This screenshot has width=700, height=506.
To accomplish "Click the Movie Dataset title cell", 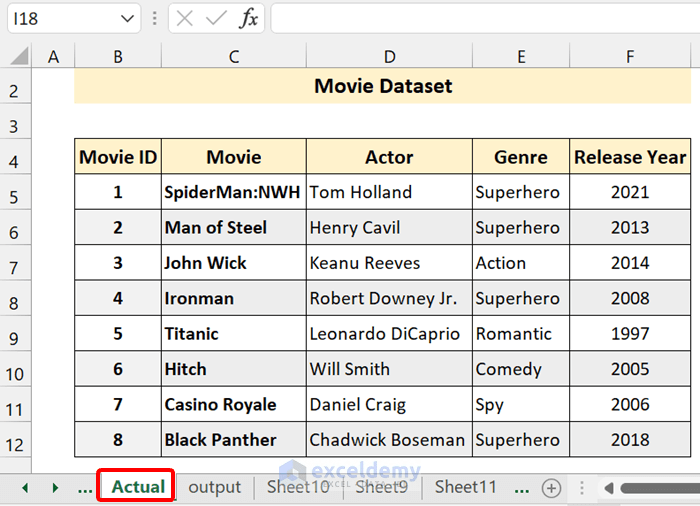I will [383, 86].
